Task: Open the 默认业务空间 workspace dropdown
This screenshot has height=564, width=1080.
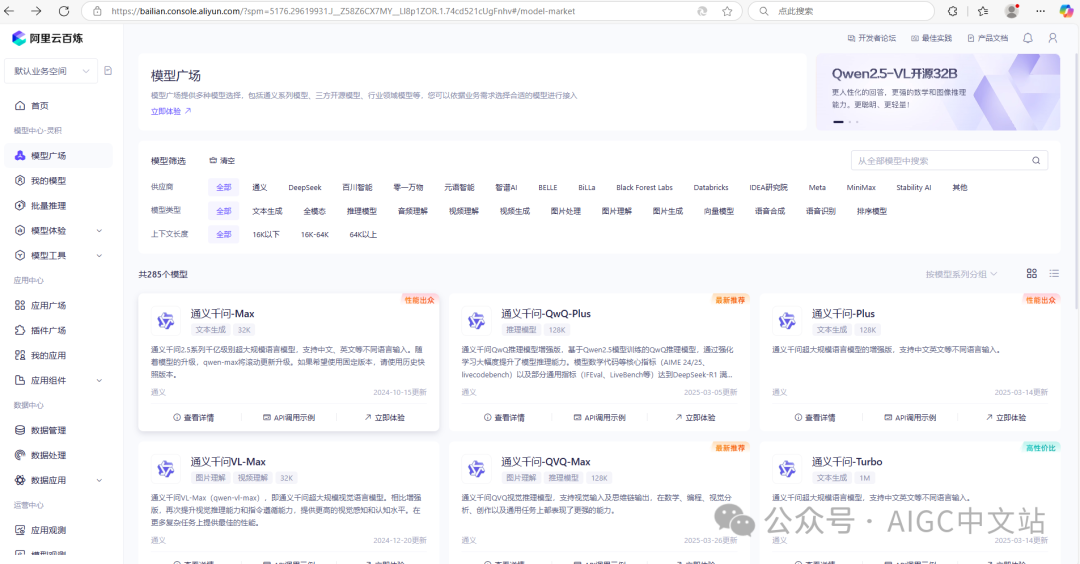Action: [51, 71]
